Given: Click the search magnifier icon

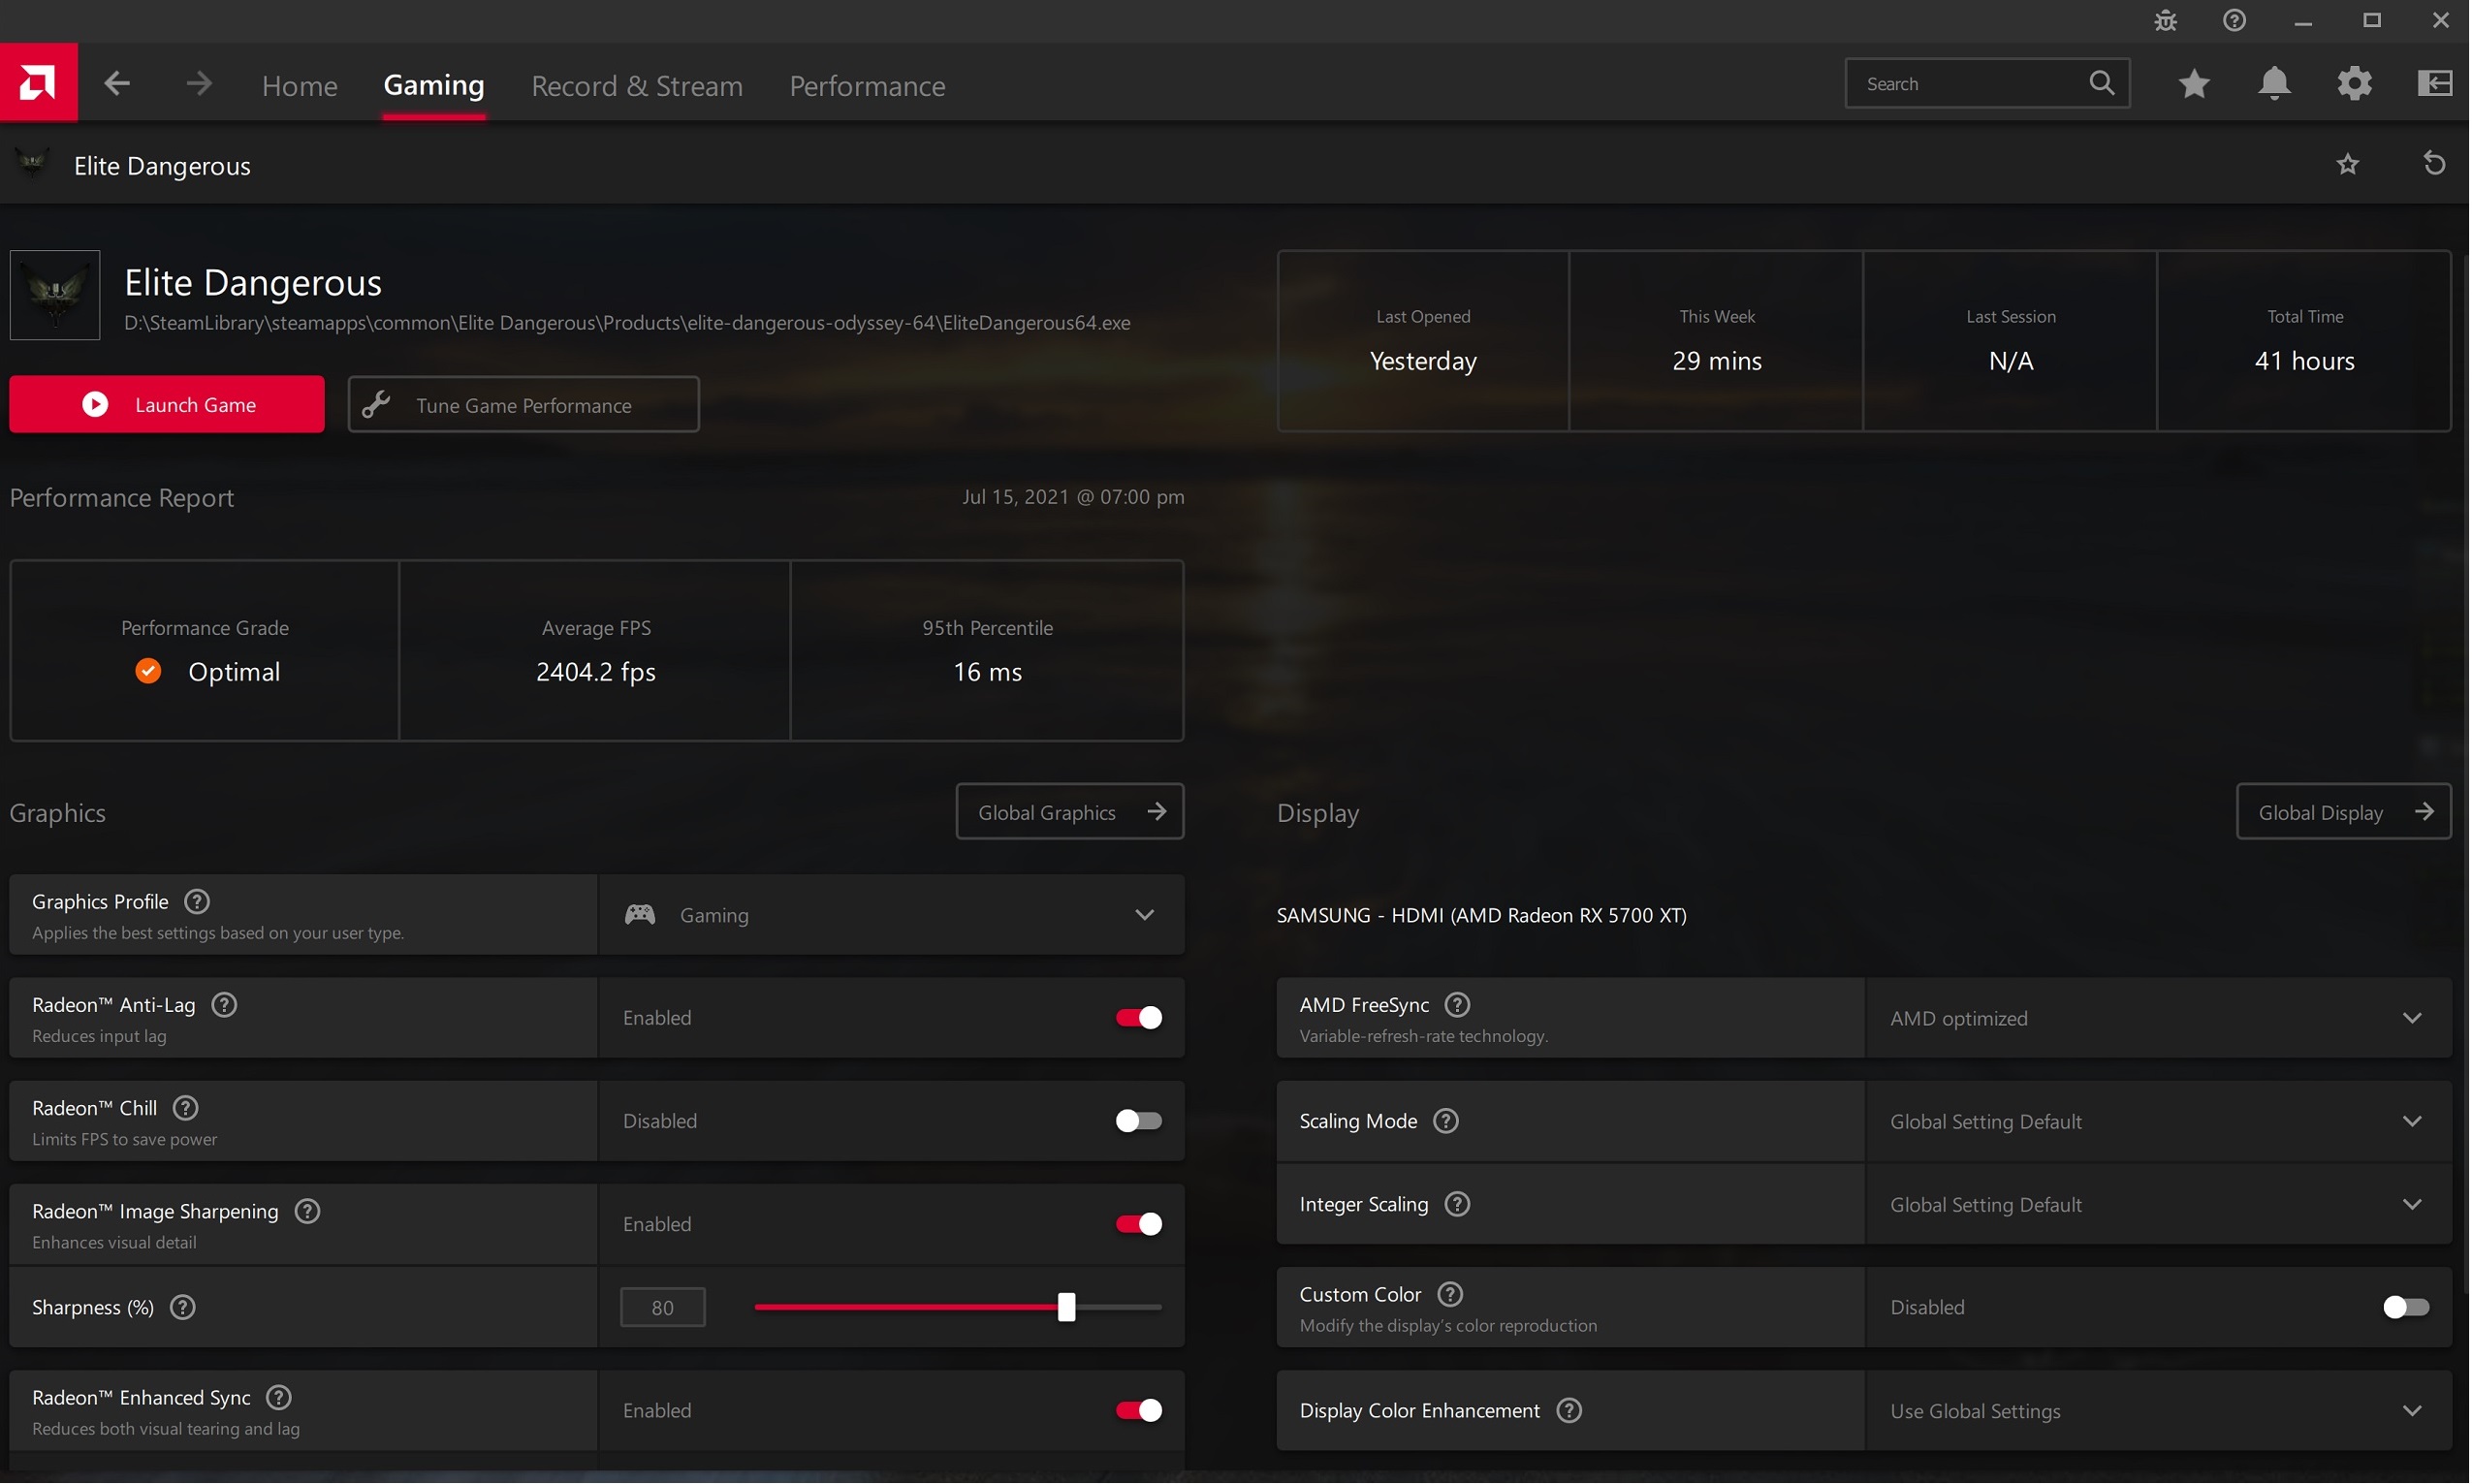Looking at the screenshot, I should (2102, 84).
